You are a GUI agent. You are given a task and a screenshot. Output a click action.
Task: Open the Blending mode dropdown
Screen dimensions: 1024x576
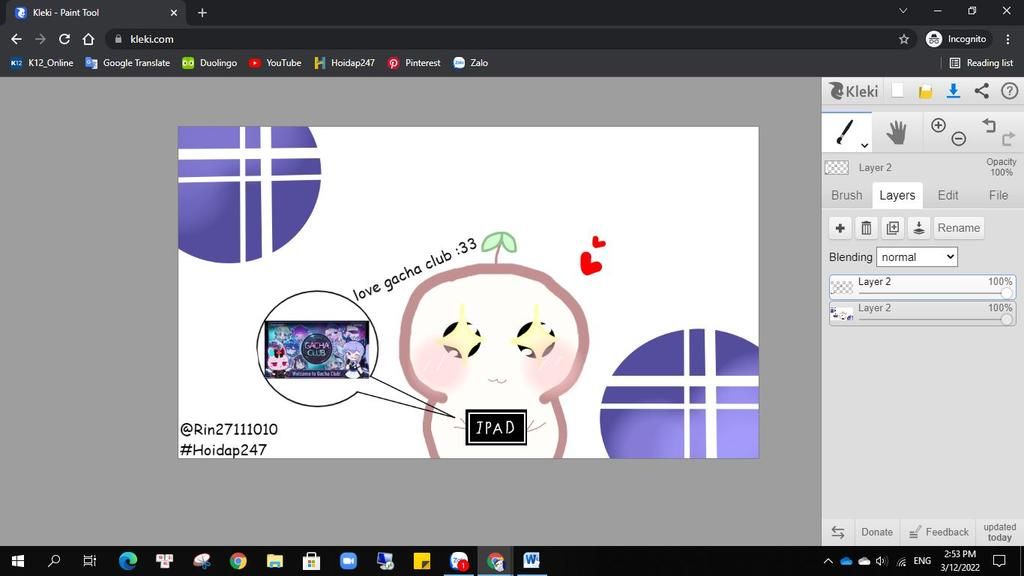[x=917, y=257]
